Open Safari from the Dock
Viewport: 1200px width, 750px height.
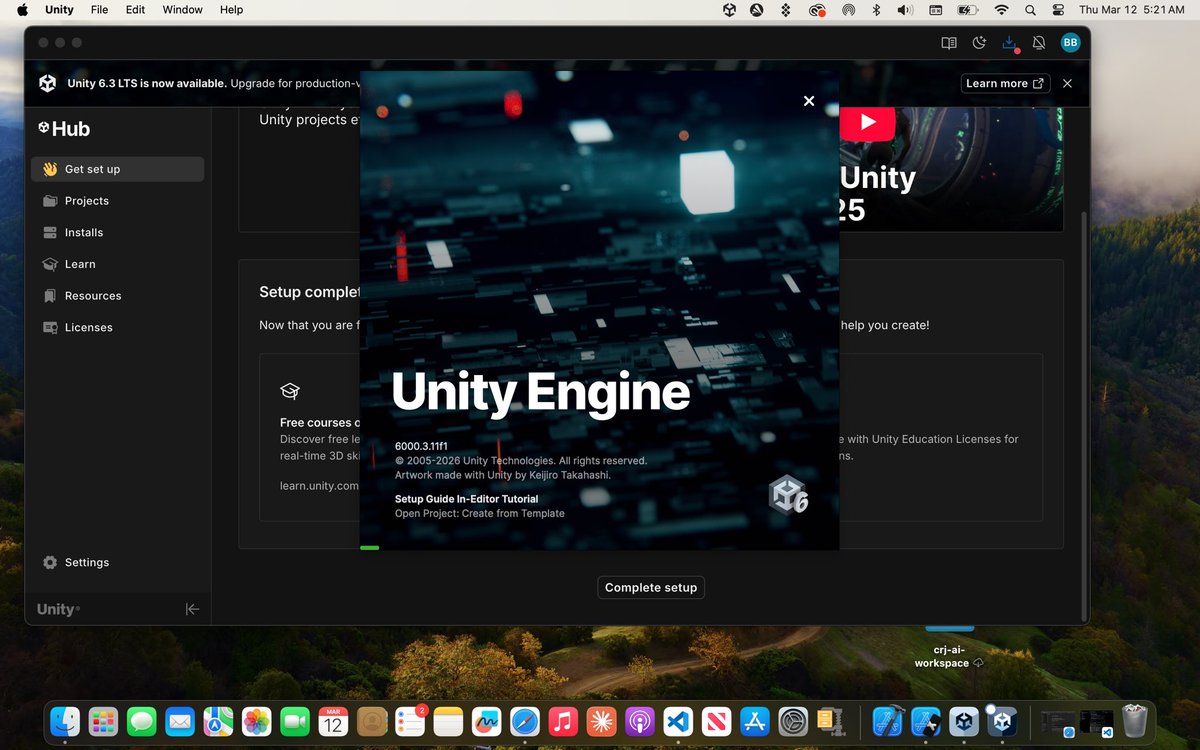point(525,720)
